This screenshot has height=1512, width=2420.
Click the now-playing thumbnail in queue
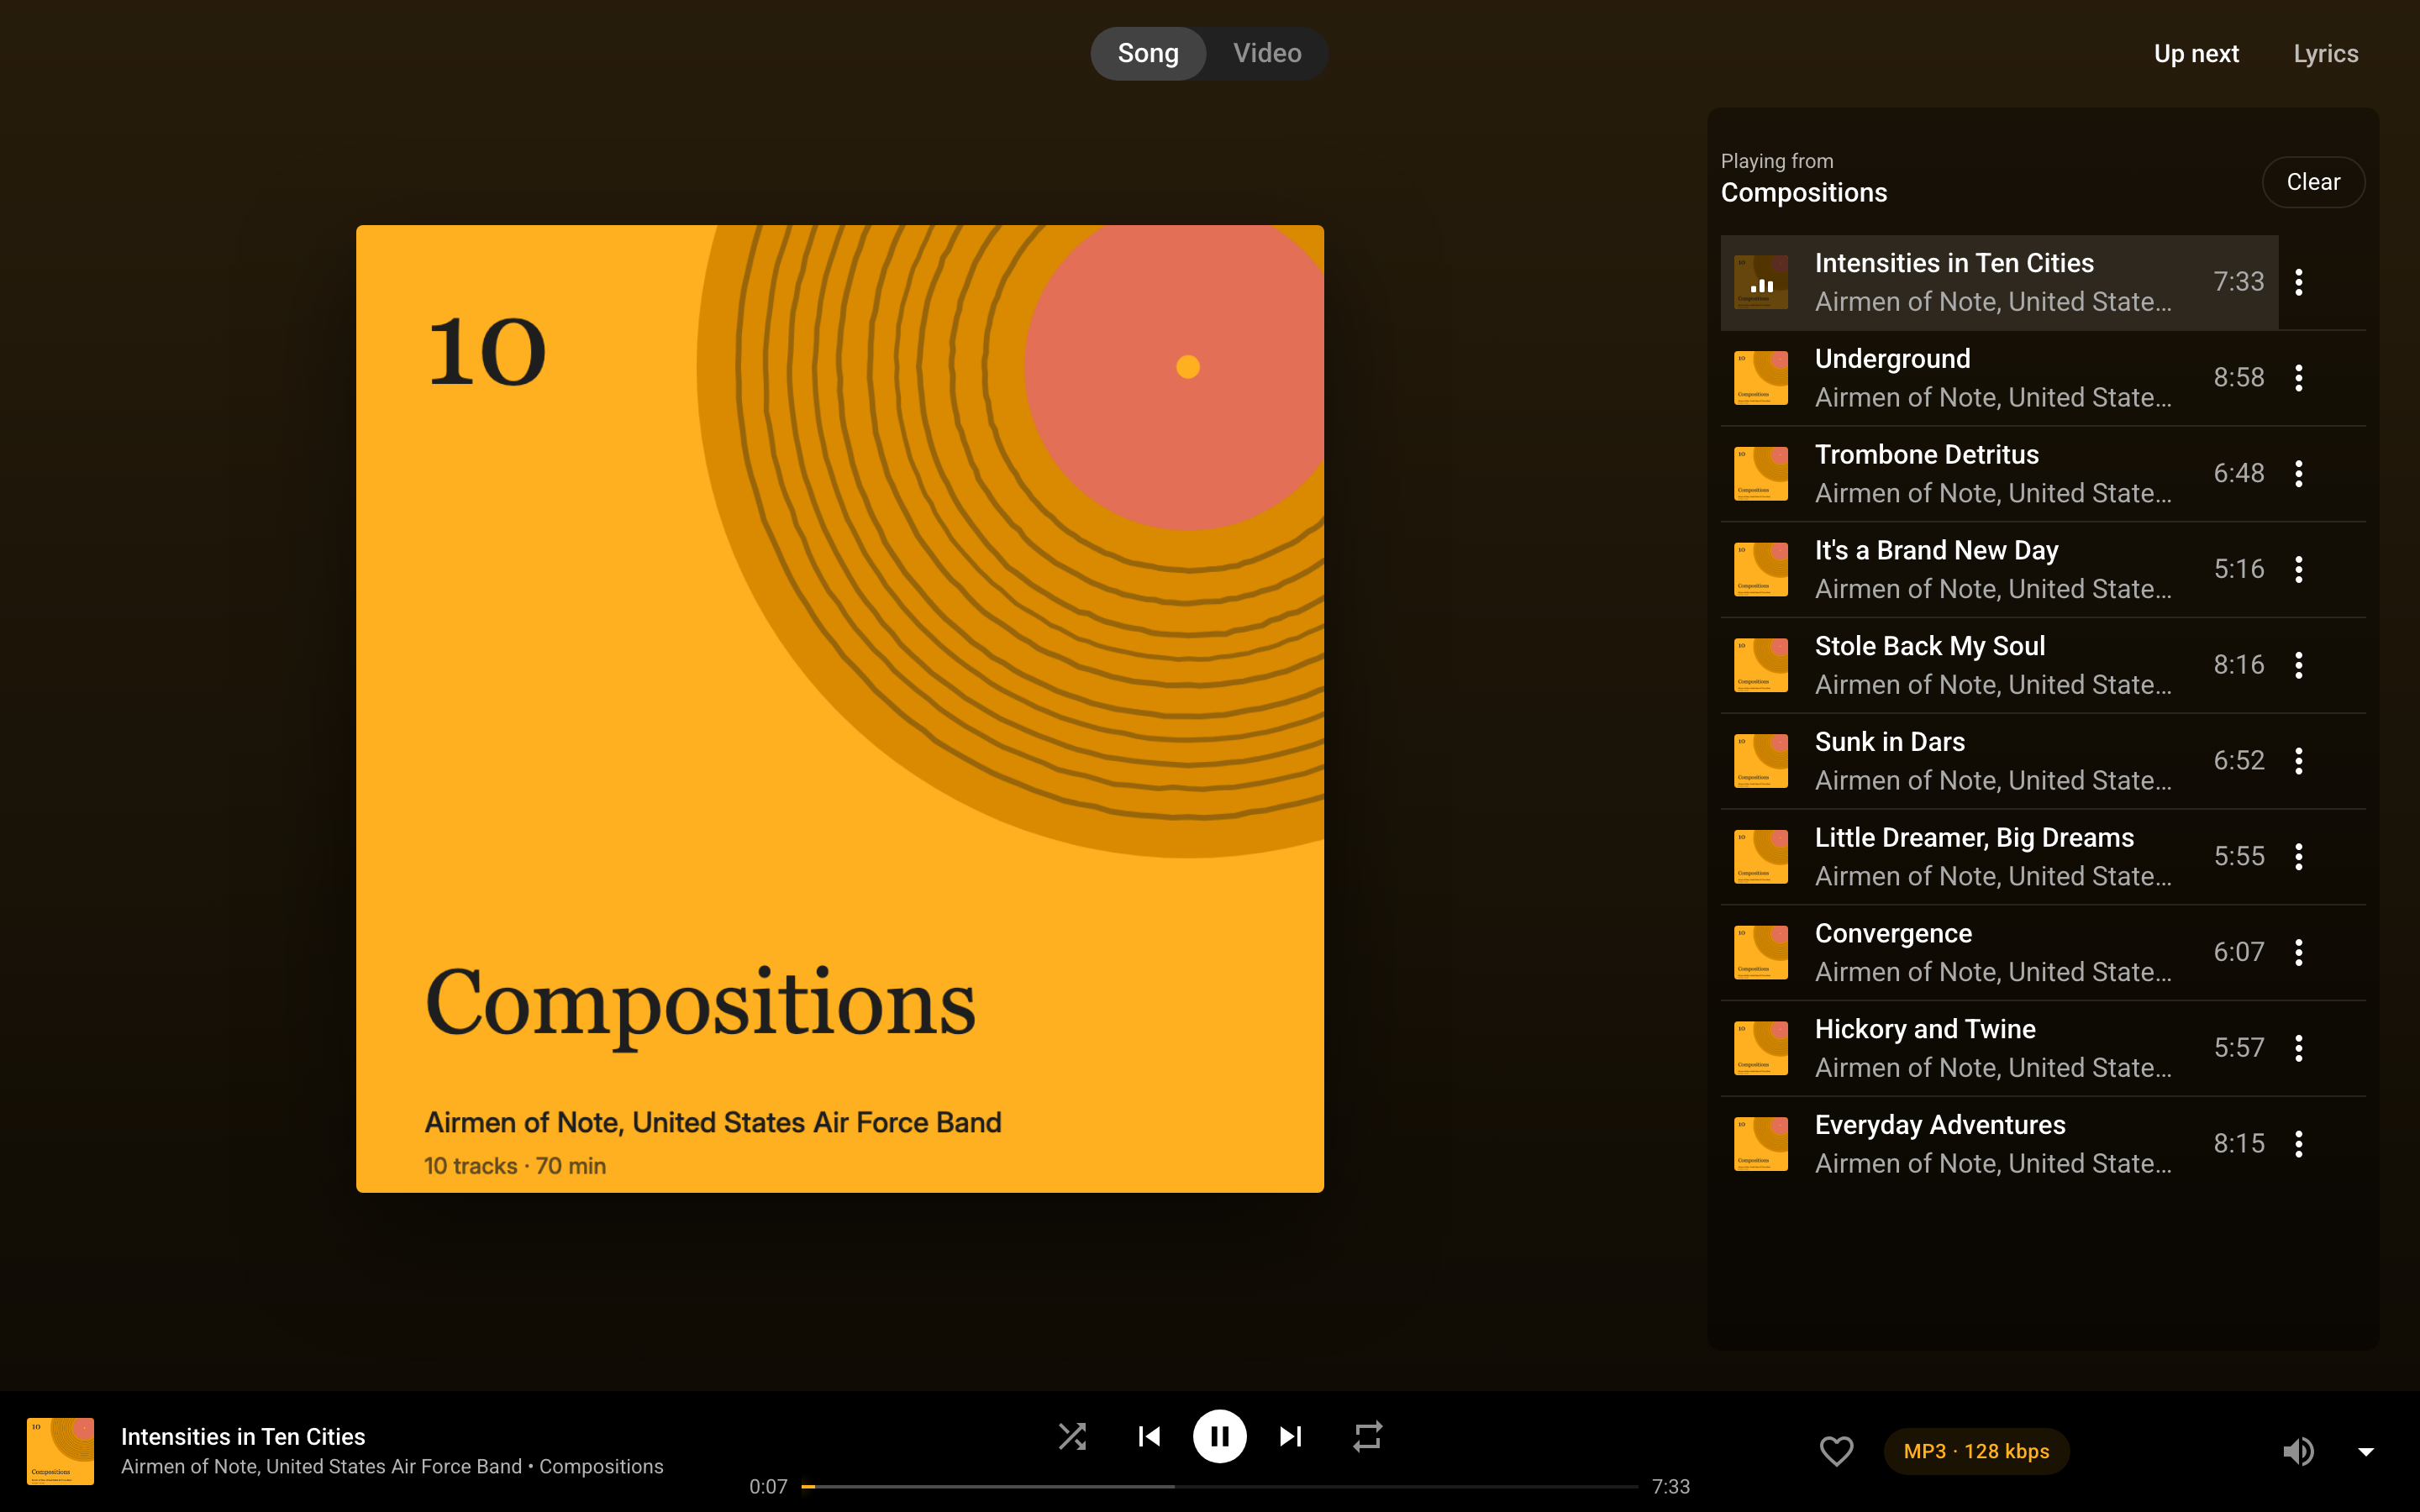point(1761,282)
